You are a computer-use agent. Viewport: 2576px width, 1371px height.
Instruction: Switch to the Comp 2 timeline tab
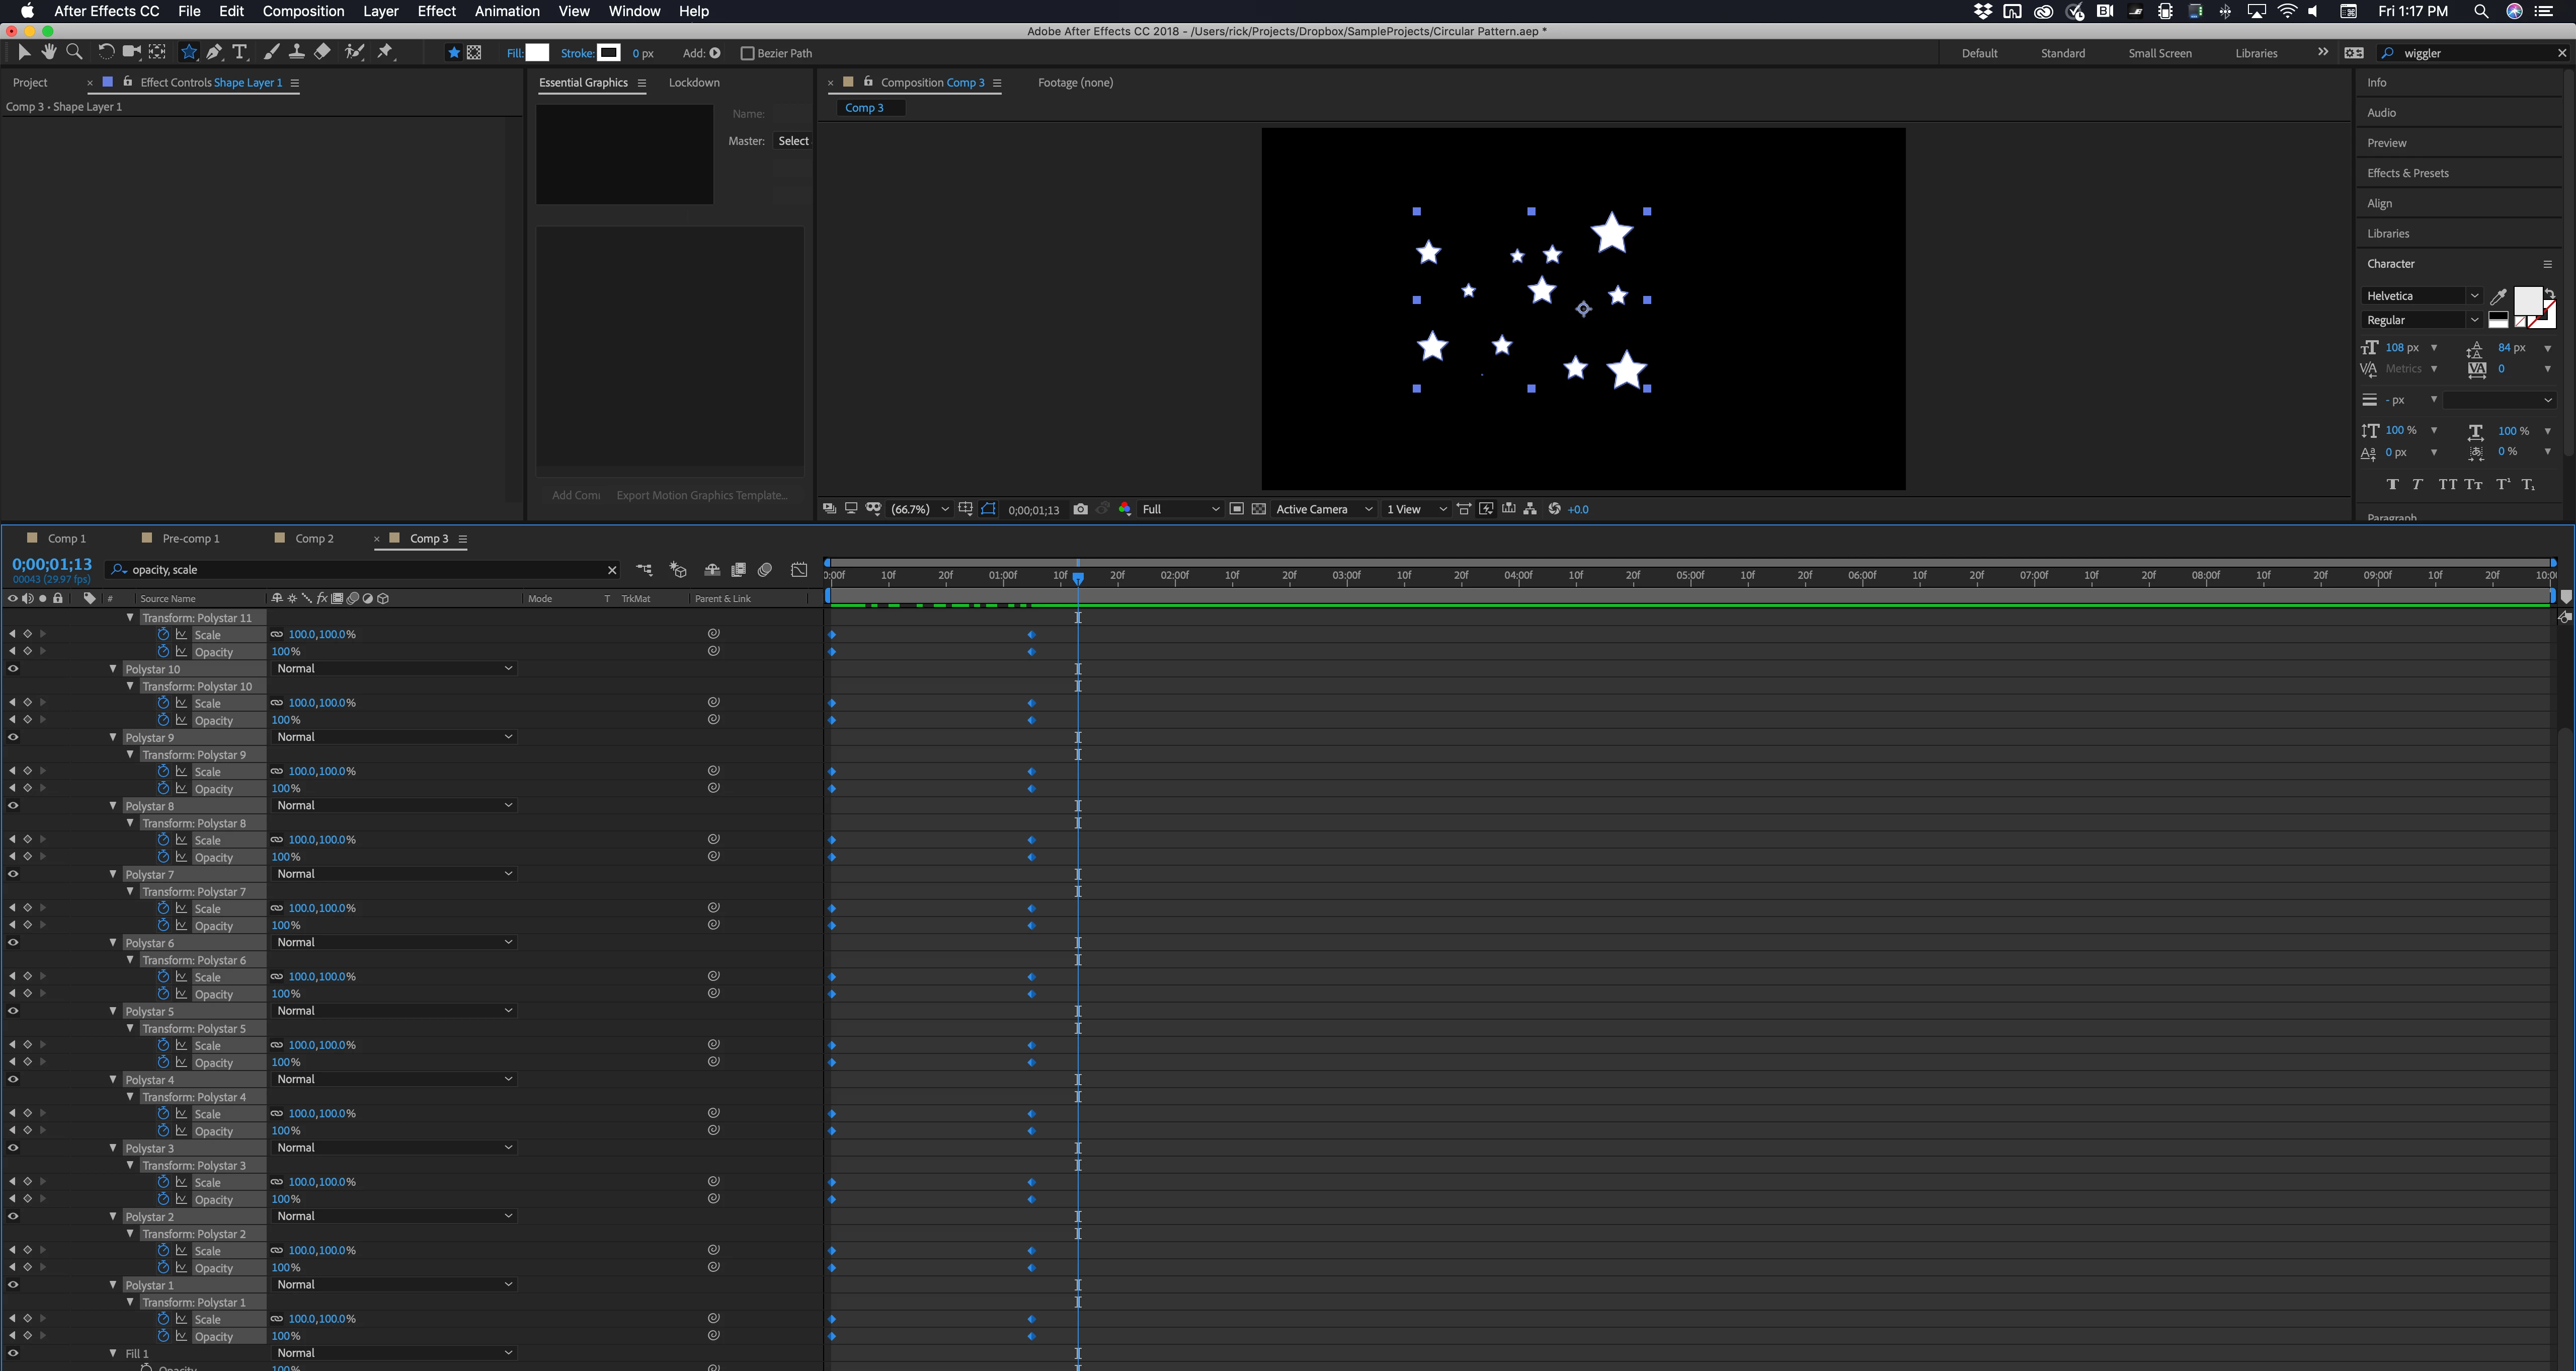tap(314, 538)
